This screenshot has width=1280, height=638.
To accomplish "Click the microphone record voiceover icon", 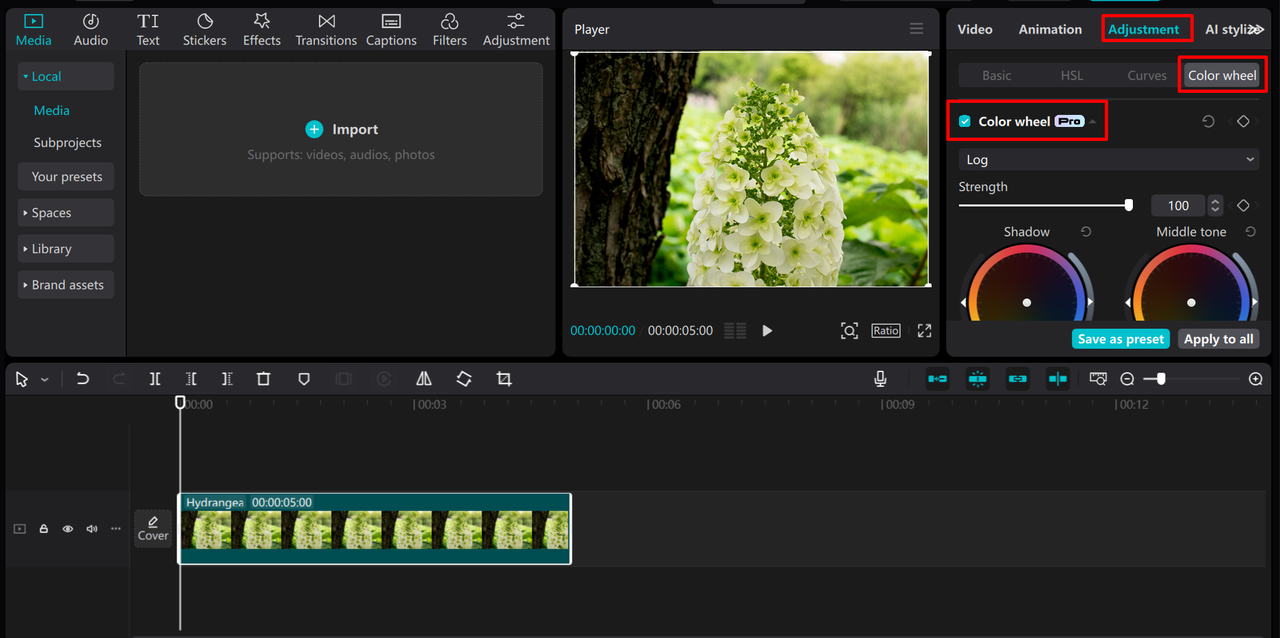I will pyautogui.click(x=880, y=379).
